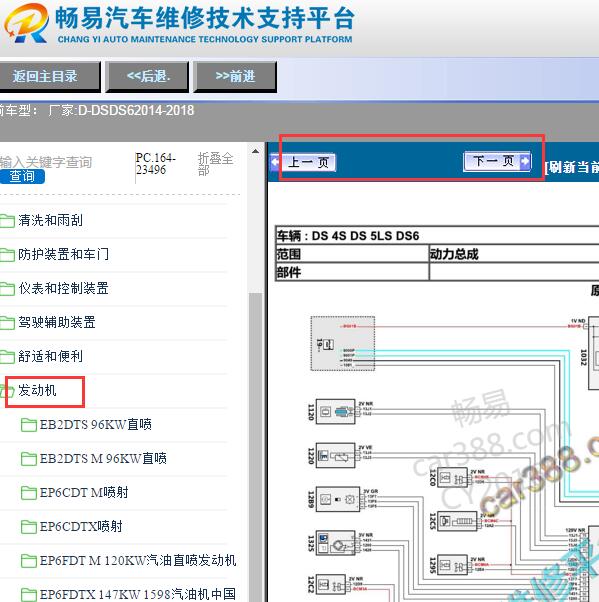The image size is (599, 602).
Task: Click the dashed box component 19 in diagram
Action: 343,344
